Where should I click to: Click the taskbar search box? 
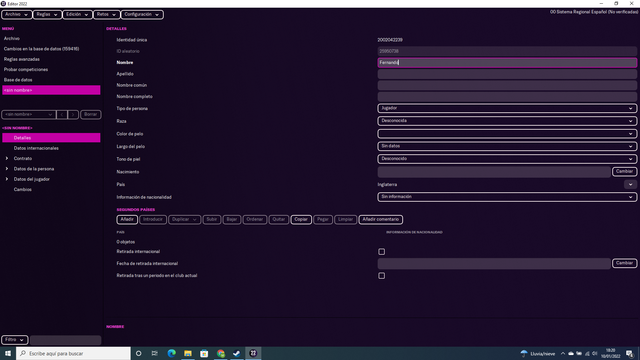(x=73, y=353)
